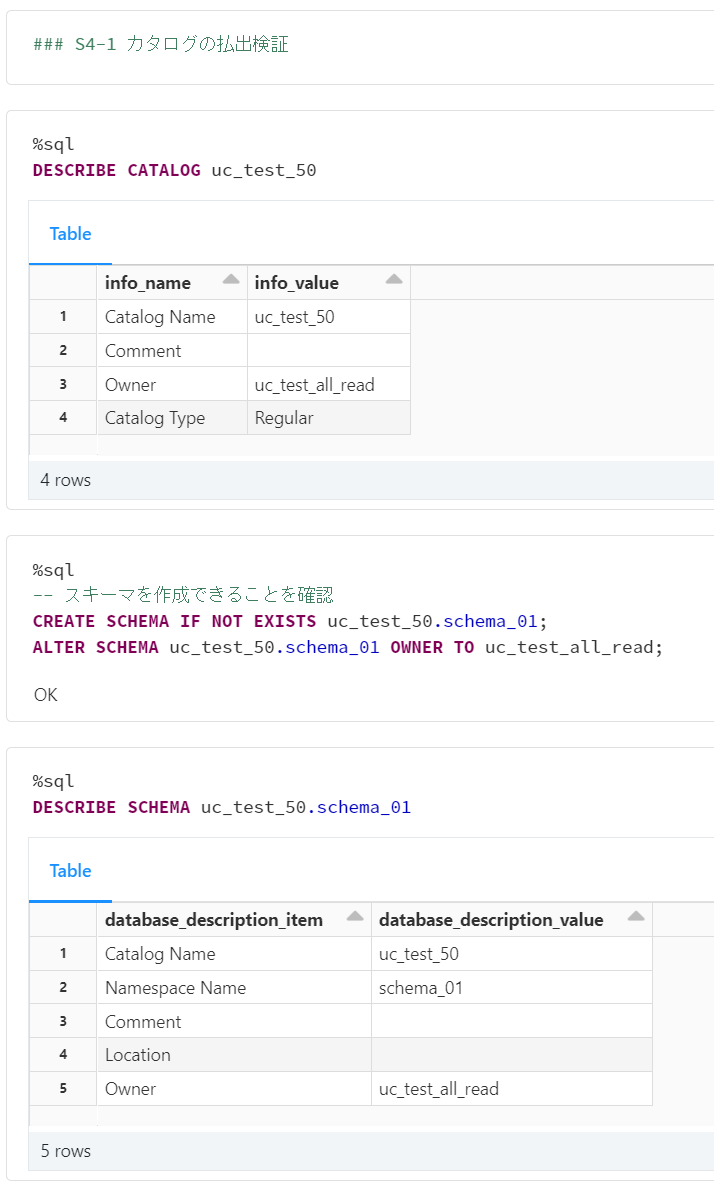Click the 'Catalog Type' cell
Image resolution: width=714 pixels, height=1192 pixels.
[x=172, y=418]
